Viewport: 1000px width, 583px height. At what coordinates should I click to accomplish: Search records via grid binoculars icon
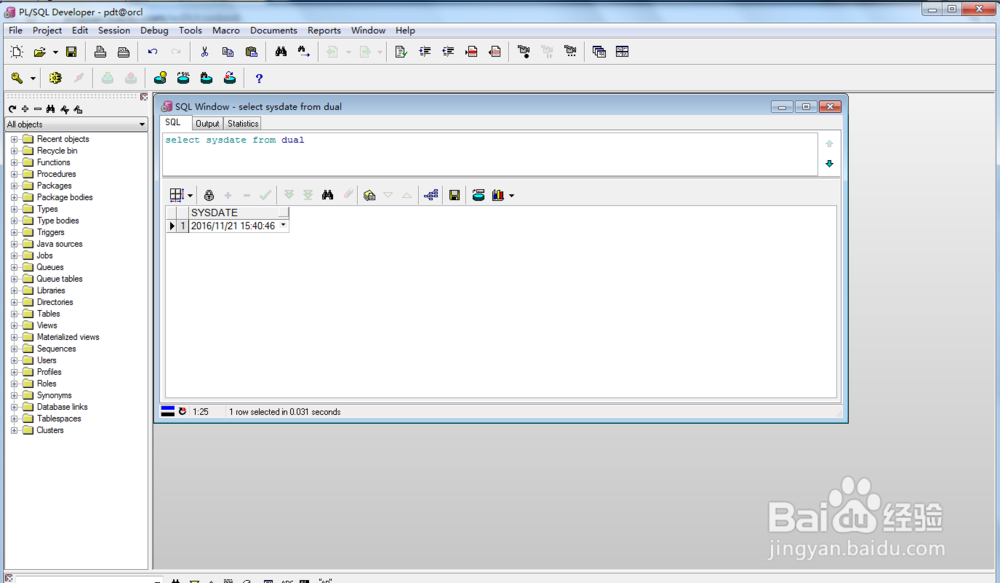pyautogui.click(x=327, y=195)
